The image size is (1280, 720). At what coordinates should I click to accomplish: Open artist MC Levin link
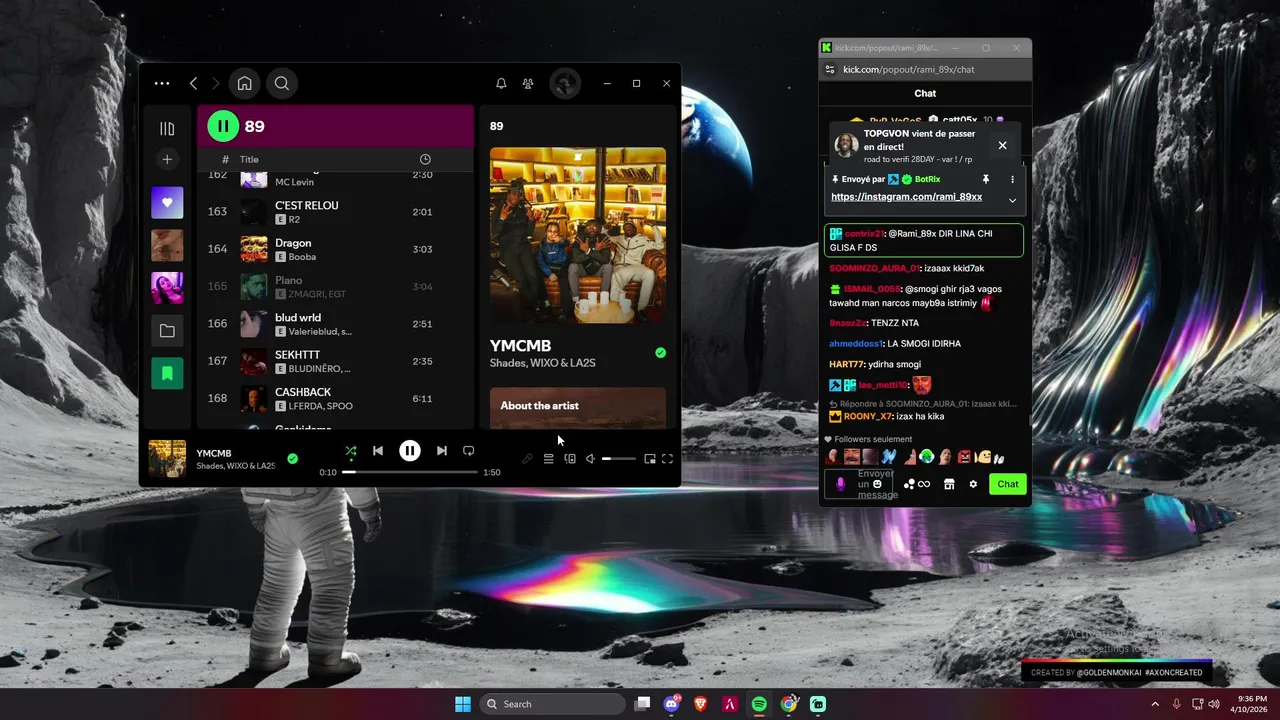(295, 181)
